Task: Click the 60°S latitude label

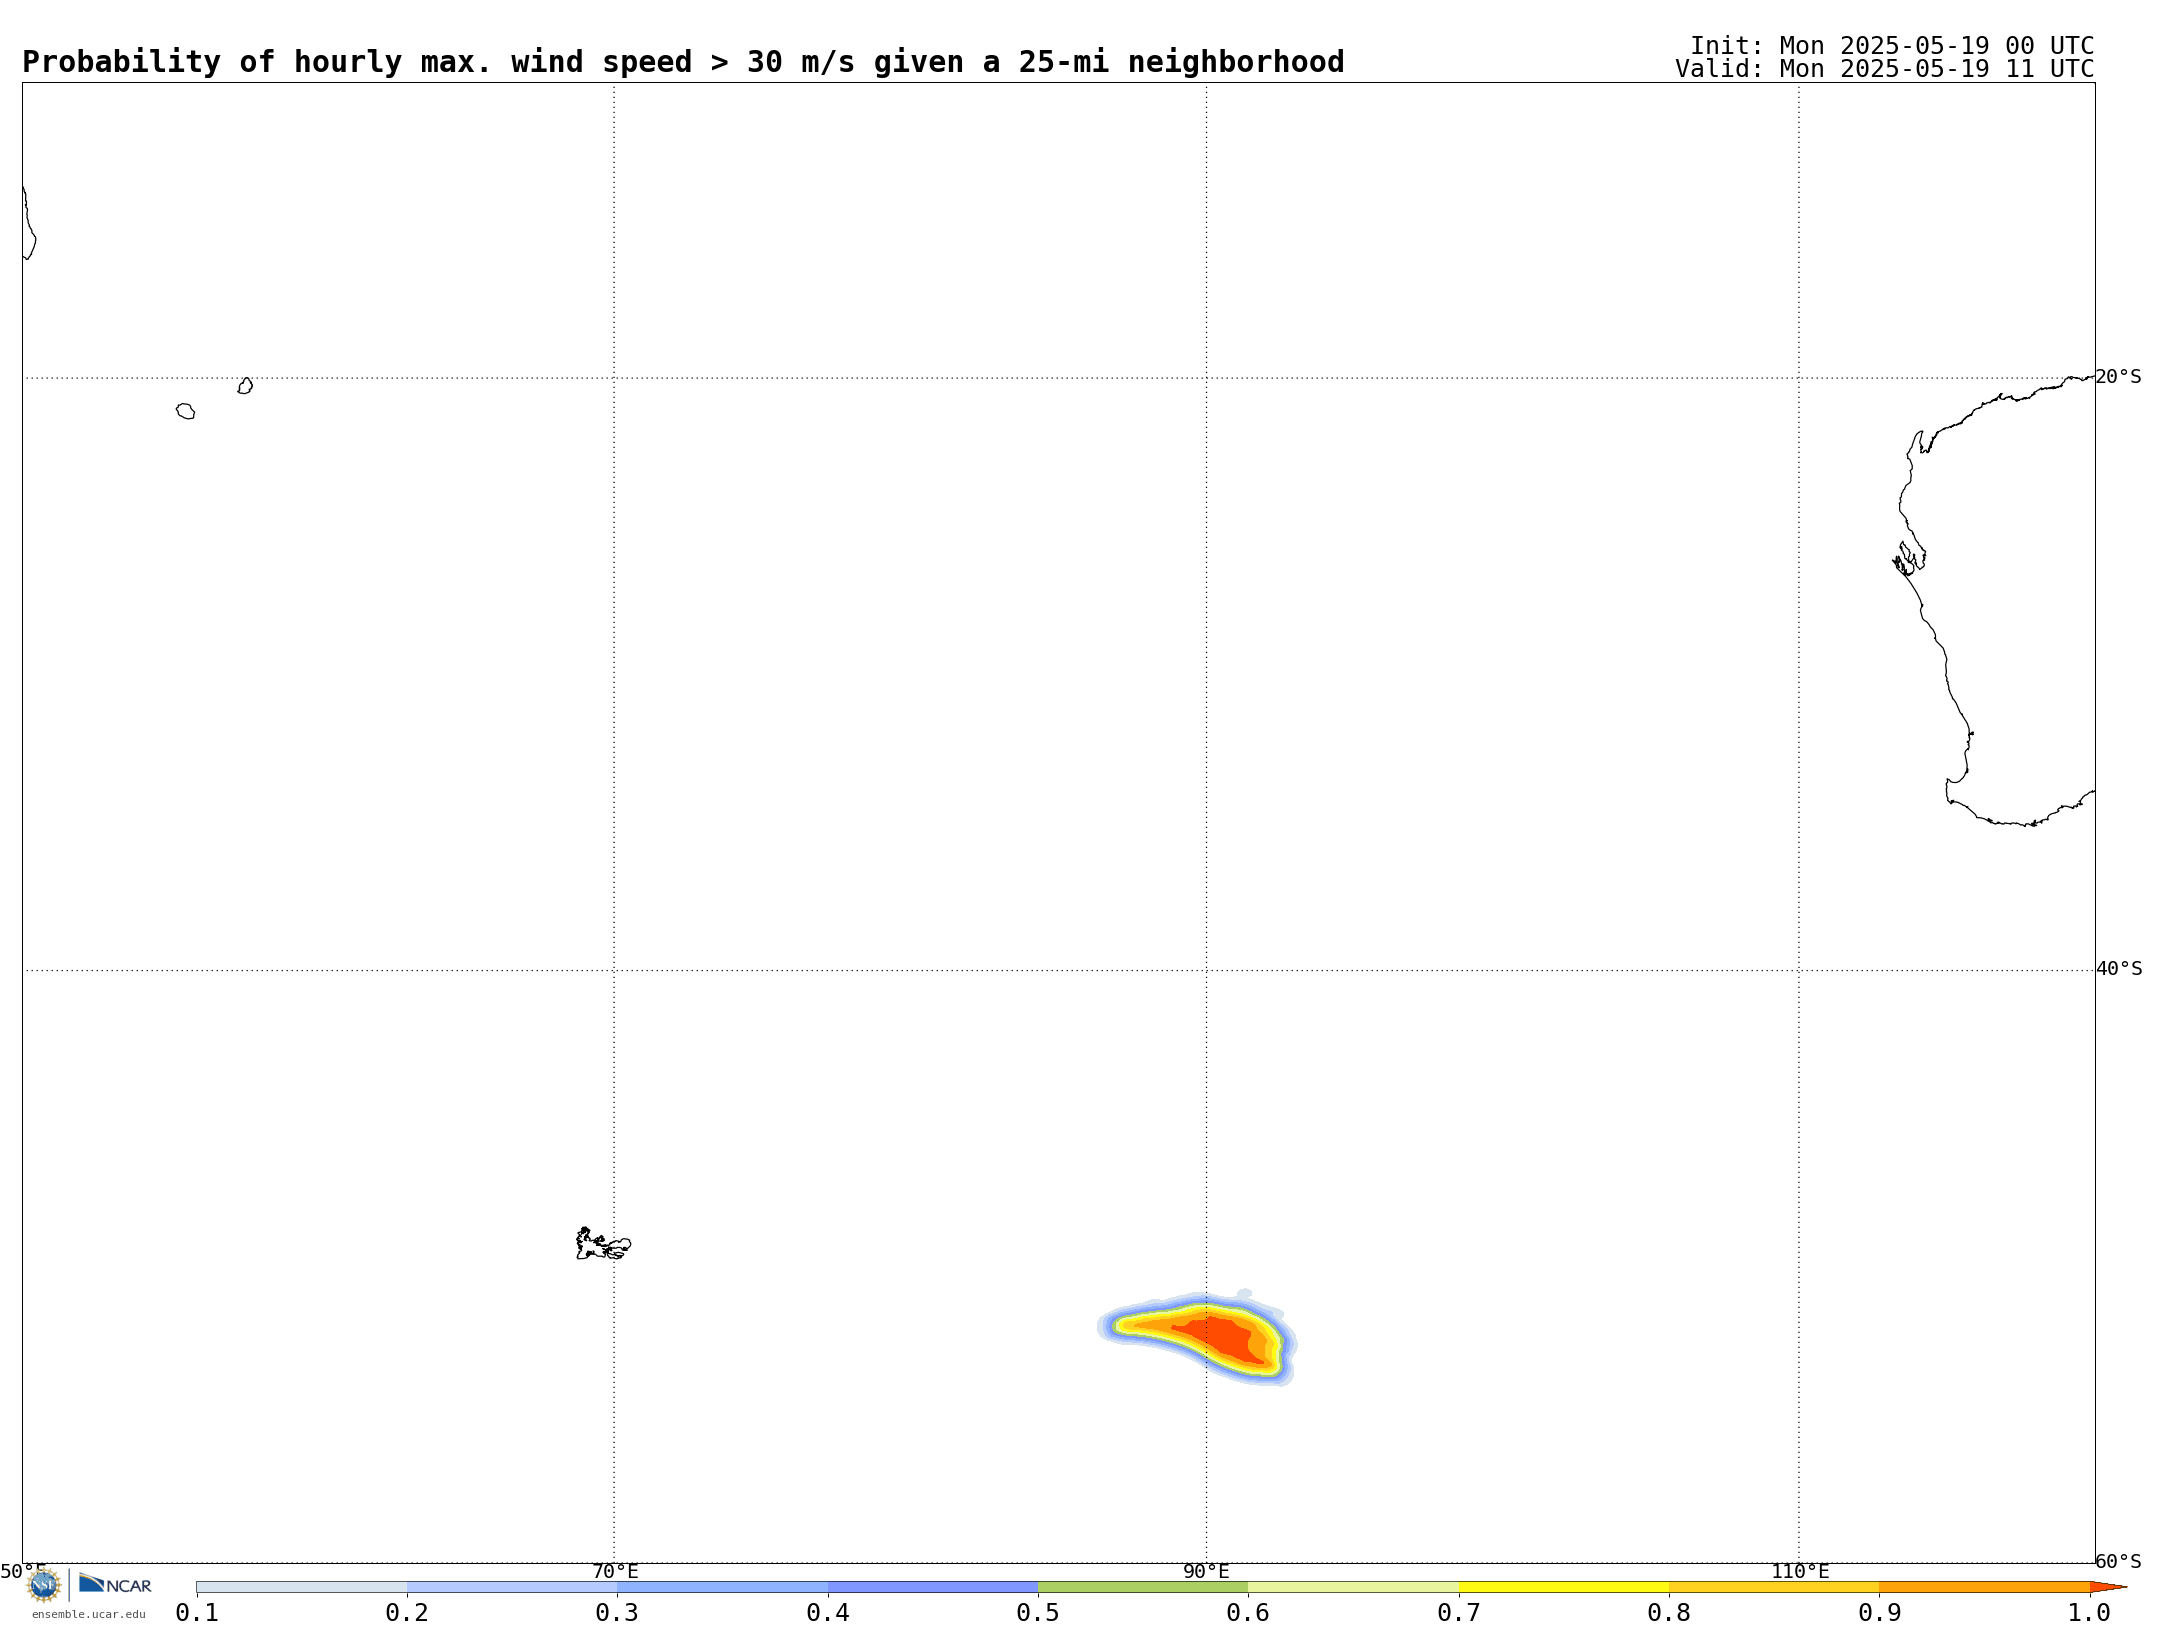Action: tap(2118, 1561)
